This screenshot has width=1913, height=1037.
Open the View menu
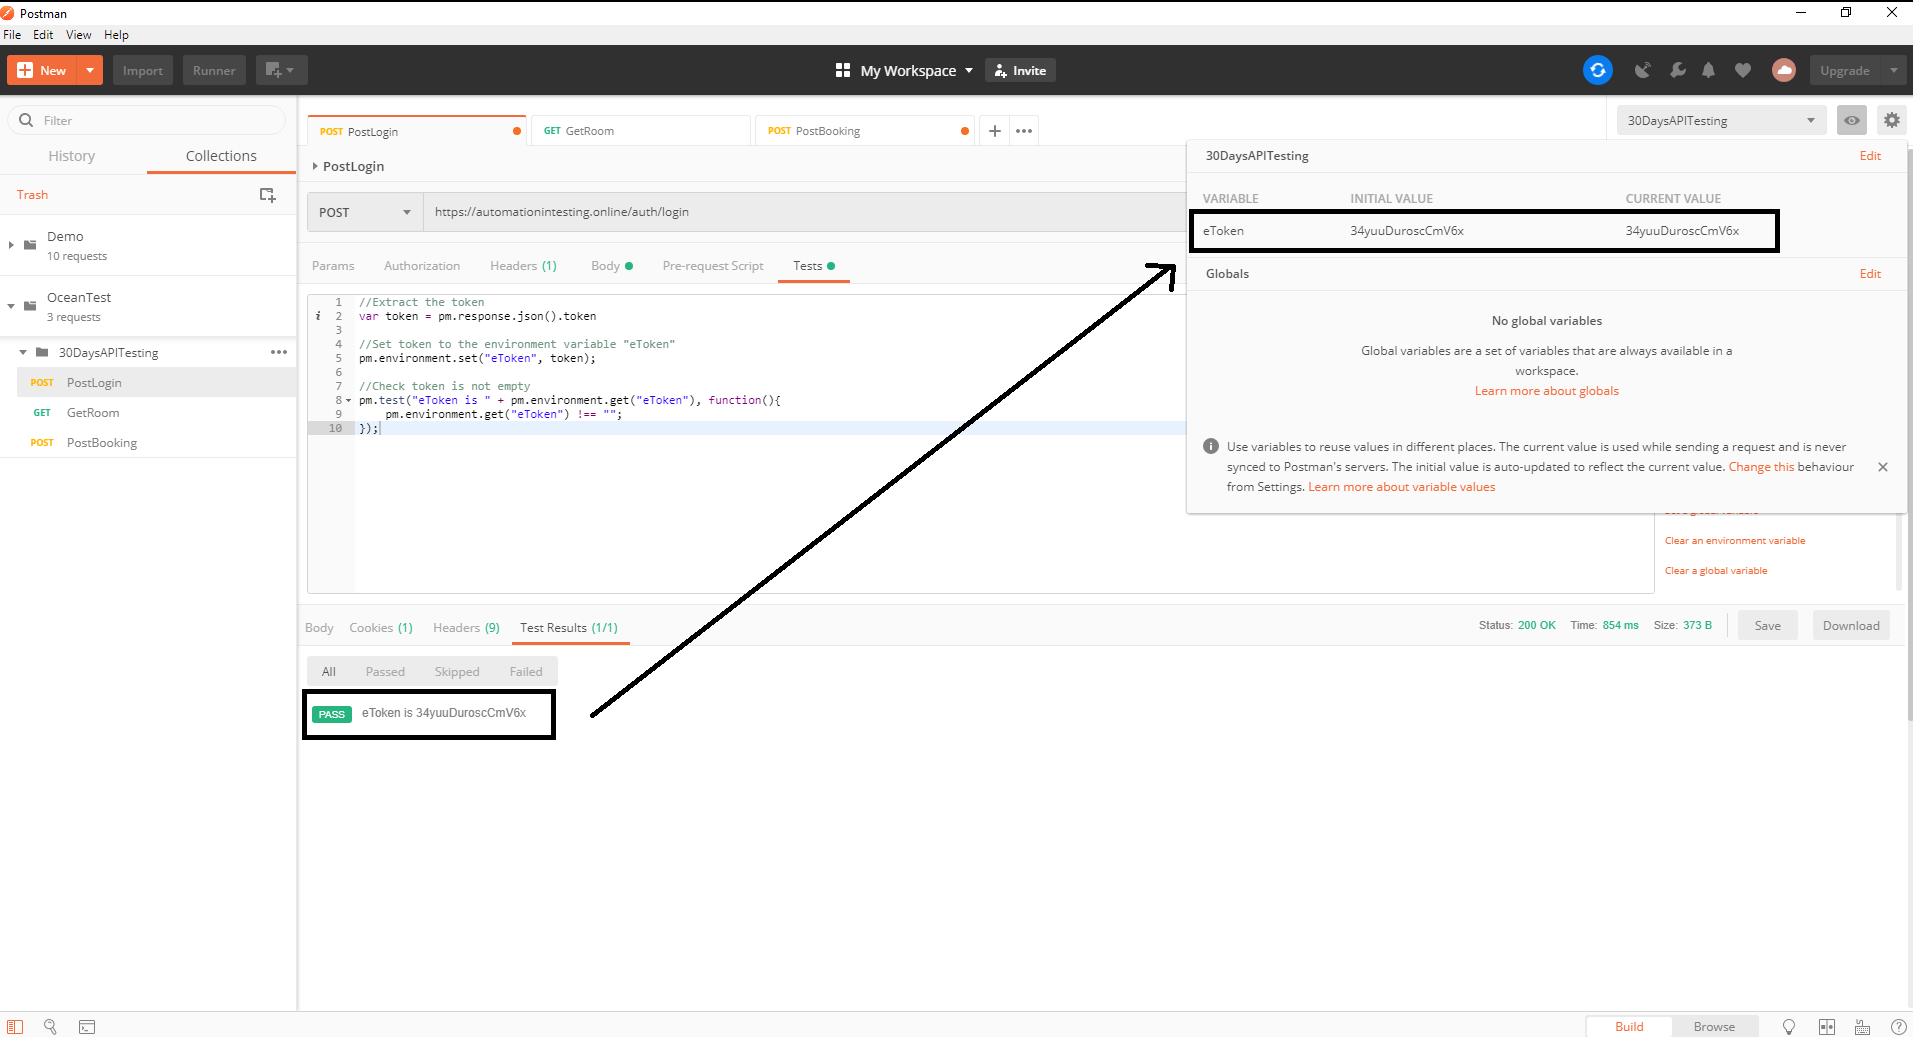click(x=79, y=35)
